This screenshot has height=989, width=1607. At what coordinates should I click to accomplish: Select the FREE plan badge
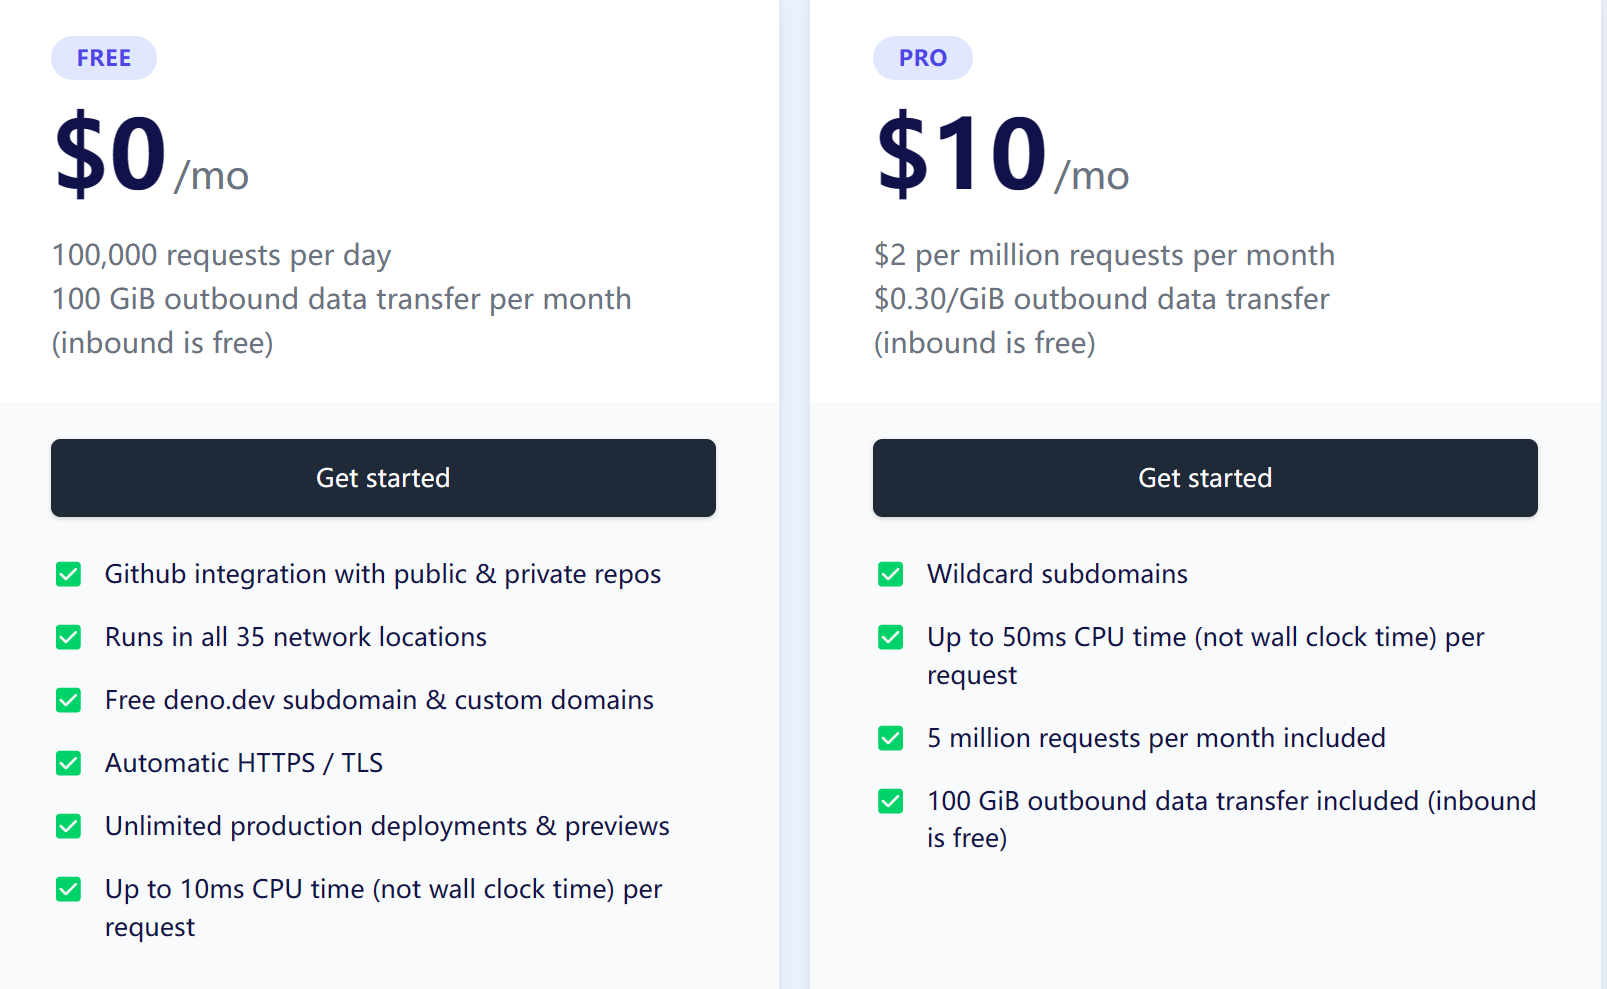tap(104, 58)
